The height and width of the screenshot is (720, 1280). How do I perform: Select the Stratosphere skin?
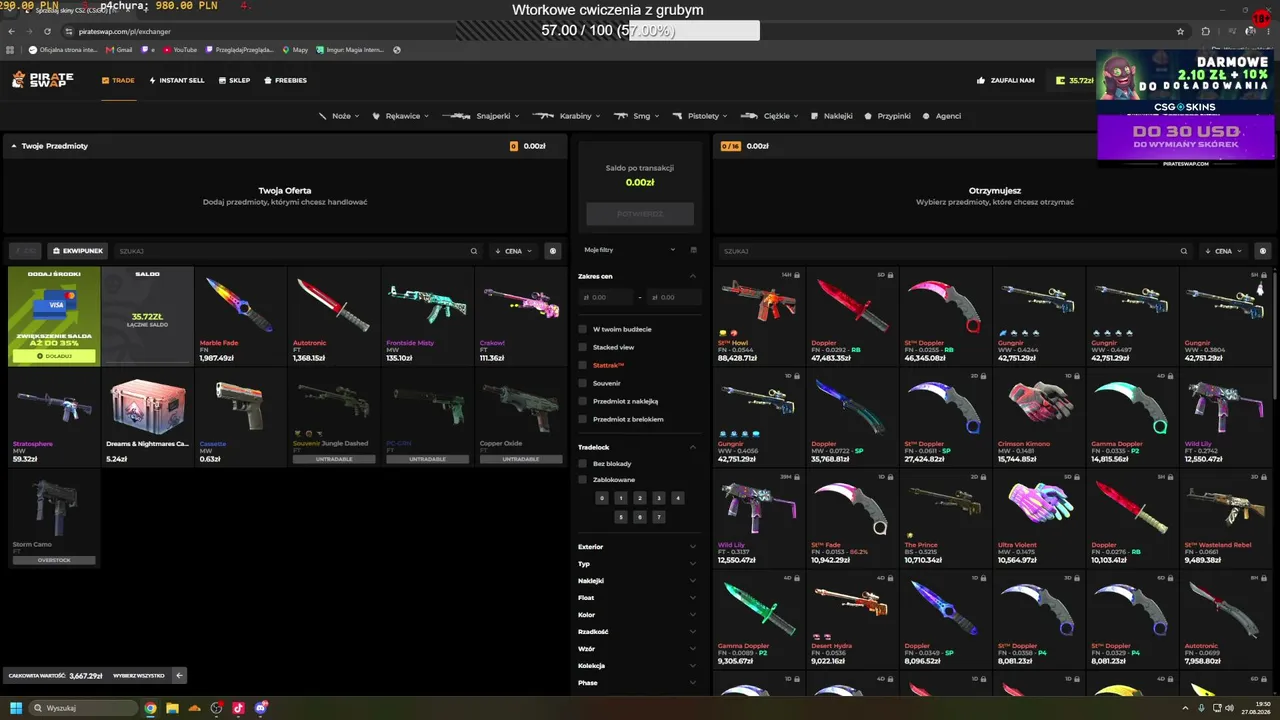[x=54, y=417]
